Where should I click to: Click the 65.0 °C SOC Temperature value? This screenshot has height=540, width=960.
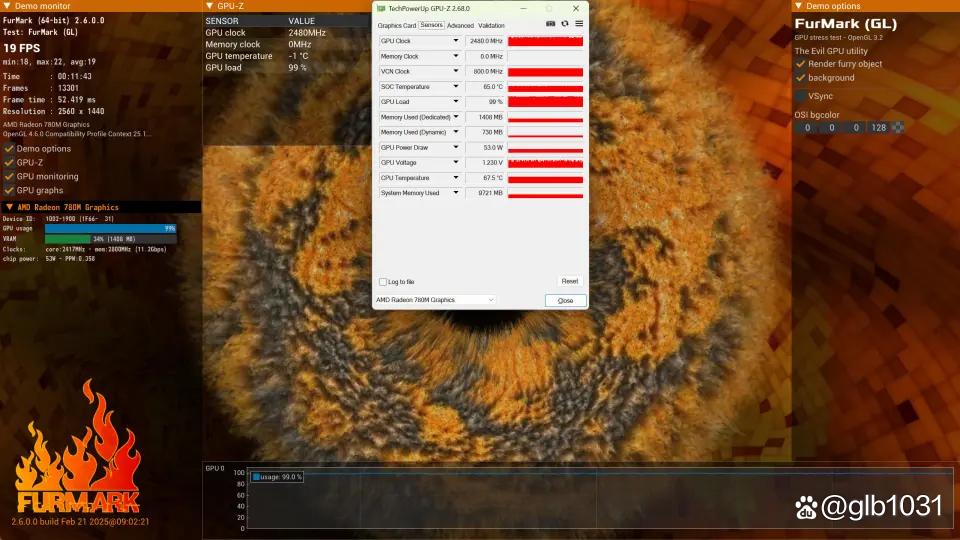point(485,87)
